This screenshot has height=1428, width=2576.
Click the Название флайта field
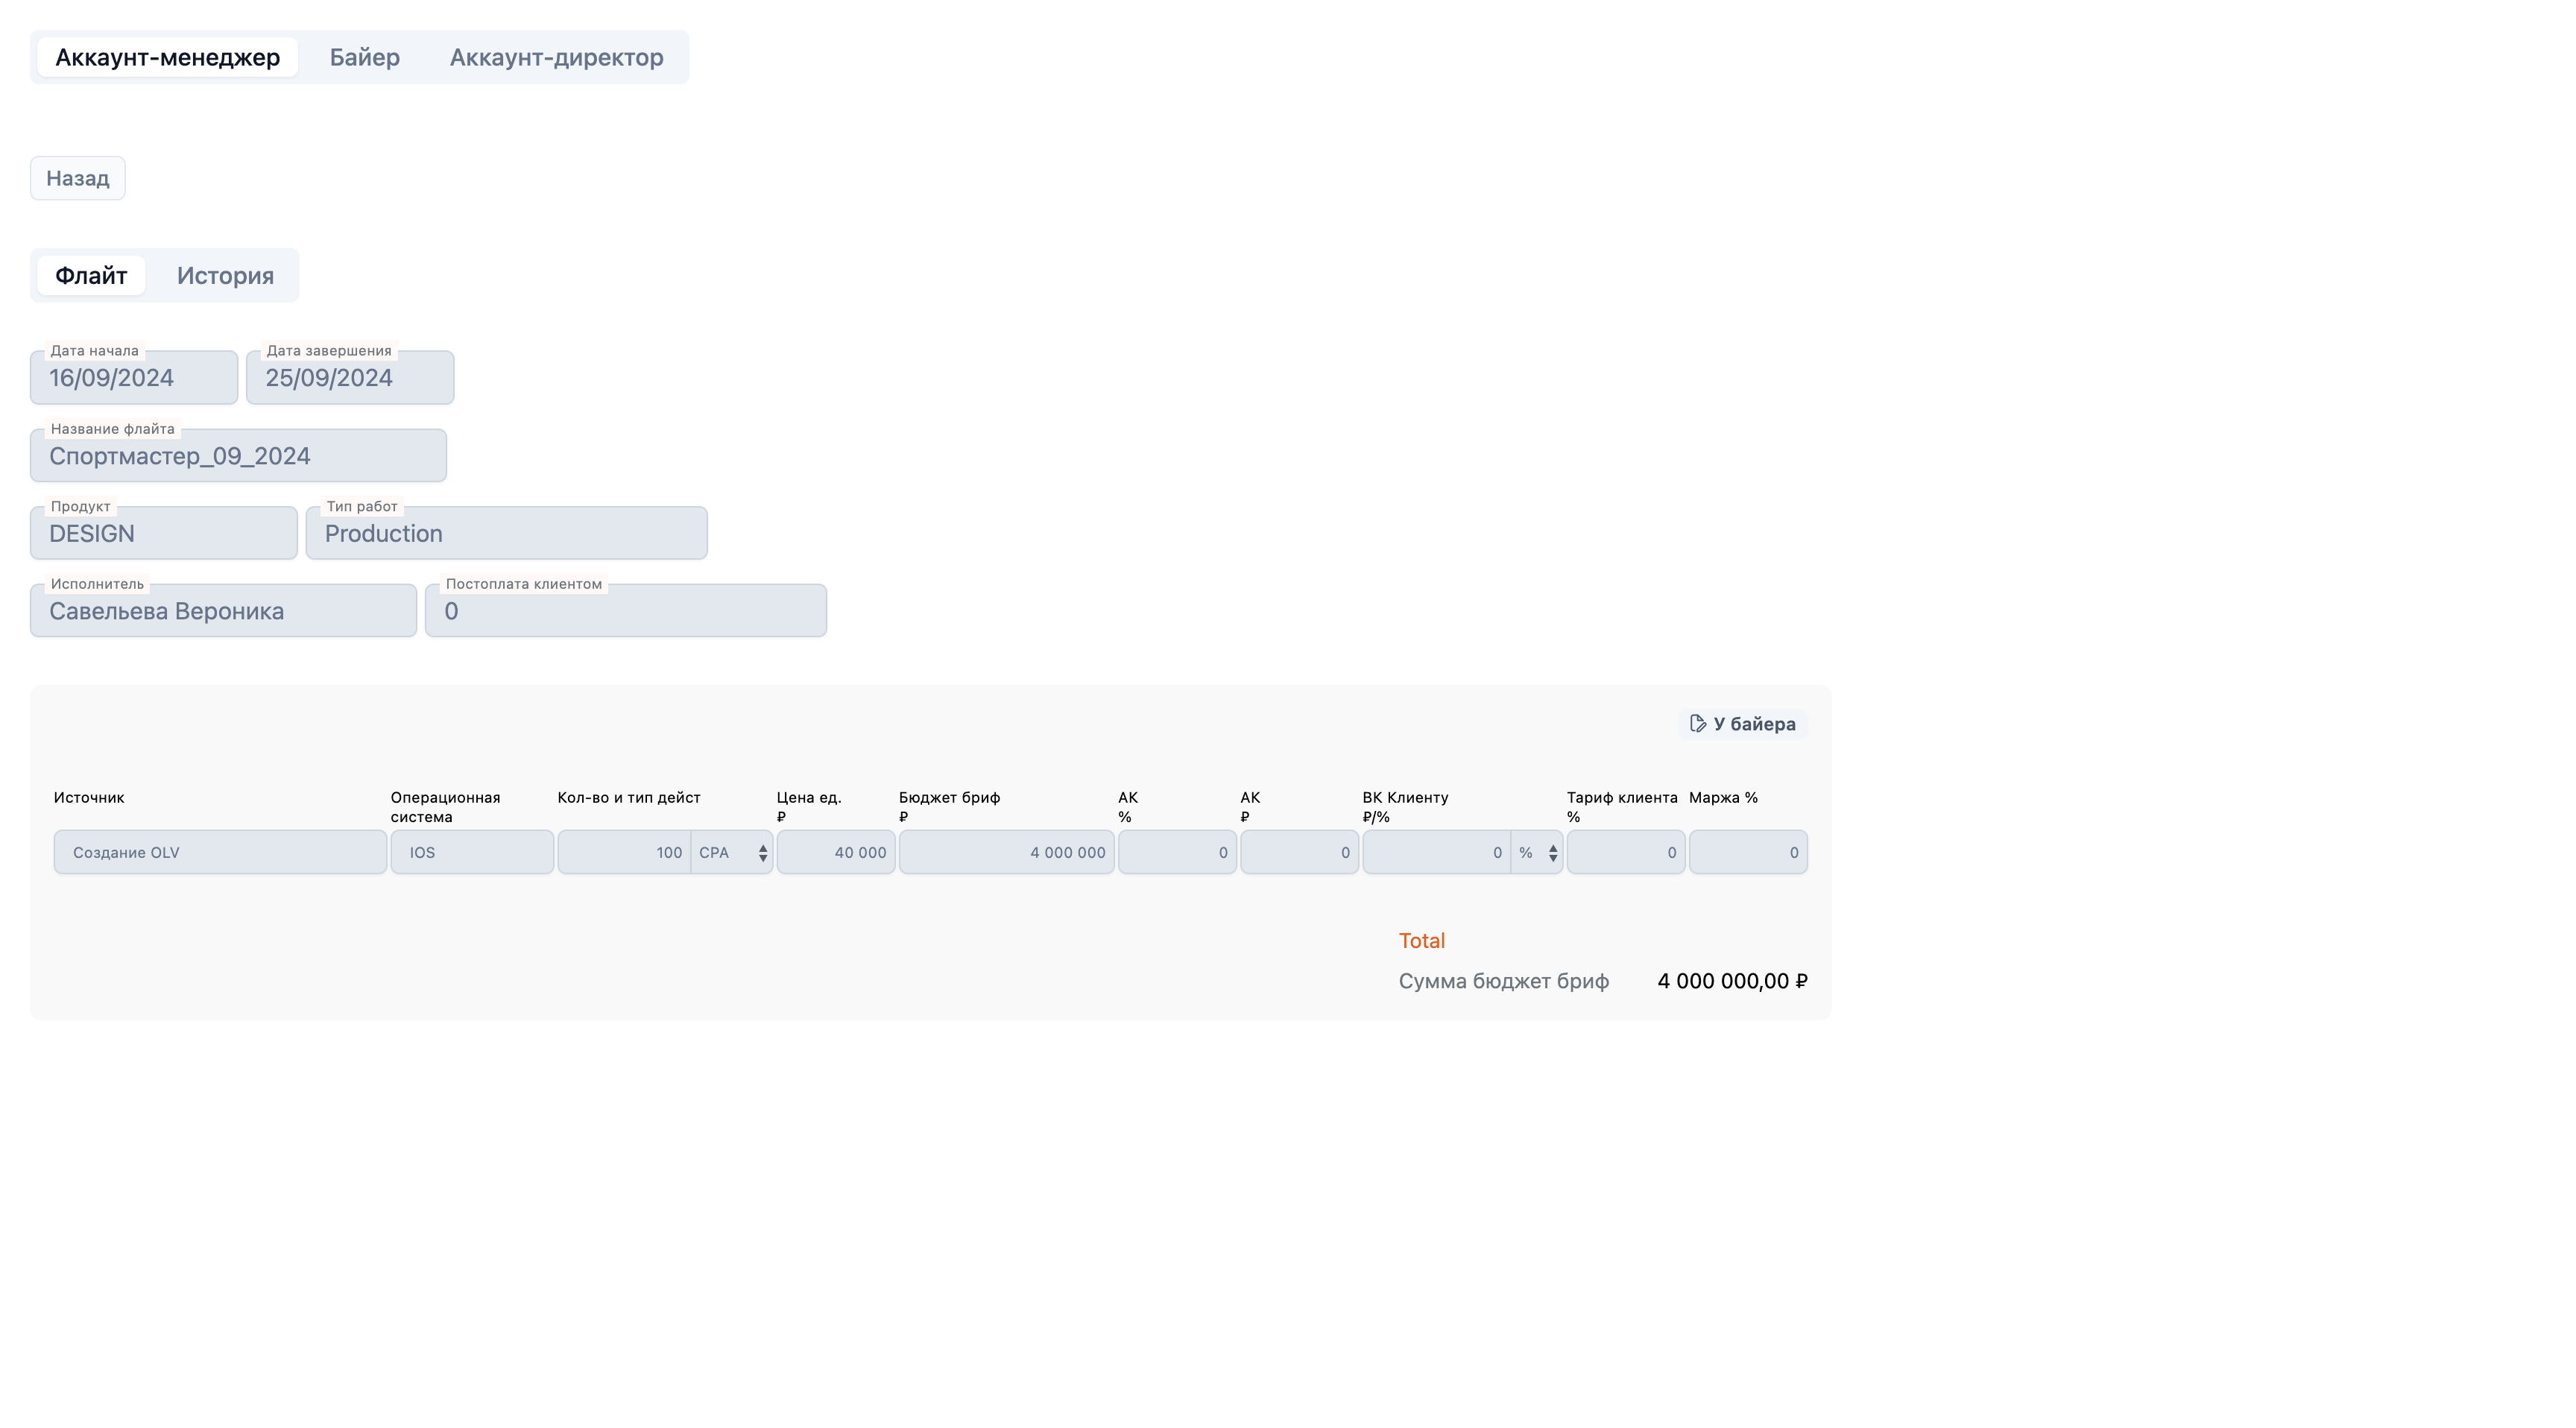coord(238,455)
